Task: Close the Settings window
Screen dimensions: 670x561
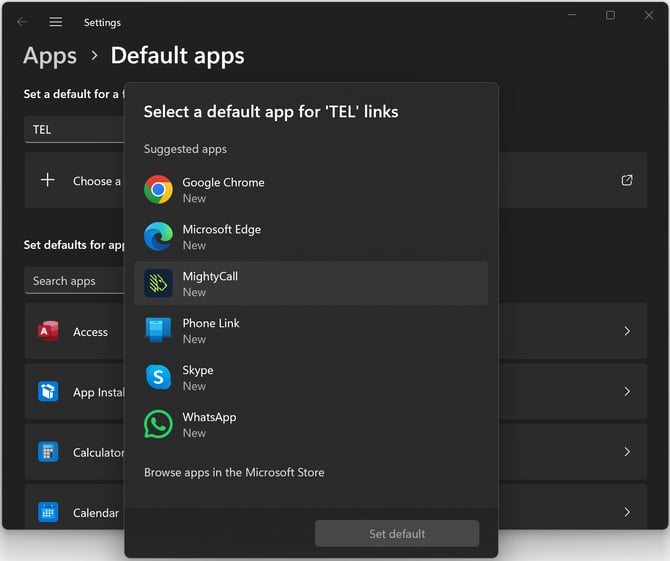Action: click(x=649, y=15)
